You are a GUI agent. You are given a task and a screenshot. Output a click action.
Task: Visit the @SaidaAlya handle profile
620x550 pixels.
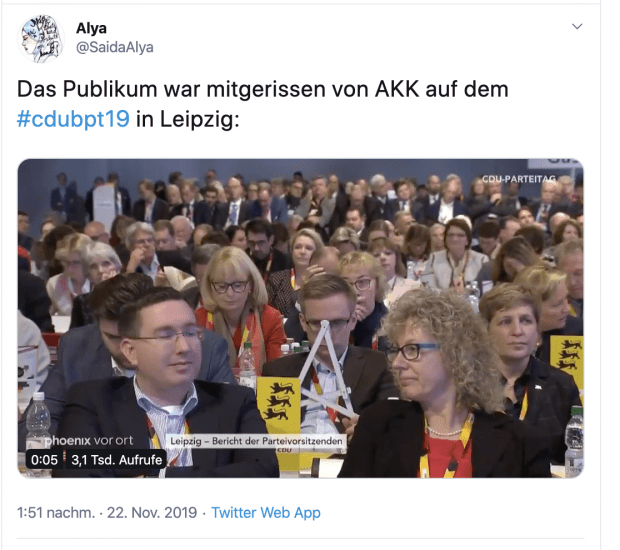click(x=115, y=47)
